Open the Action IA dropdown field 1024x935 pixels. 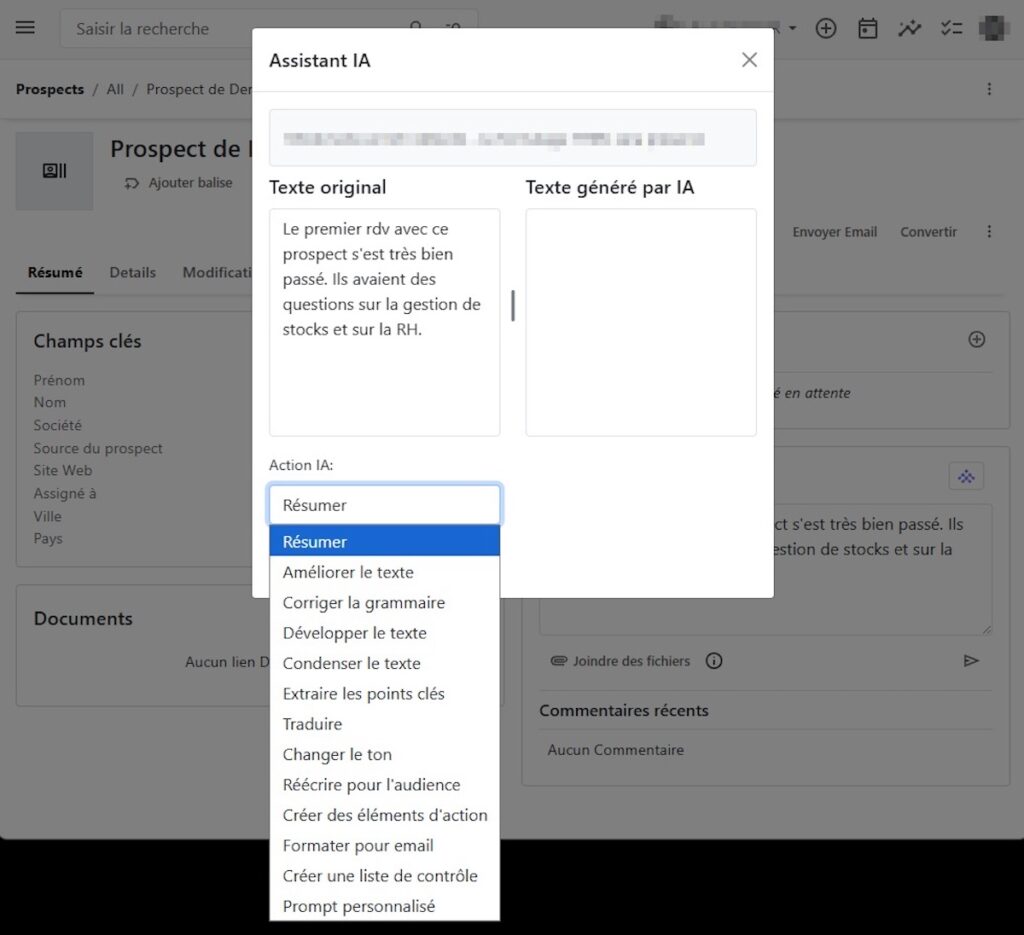click(384, 505)
